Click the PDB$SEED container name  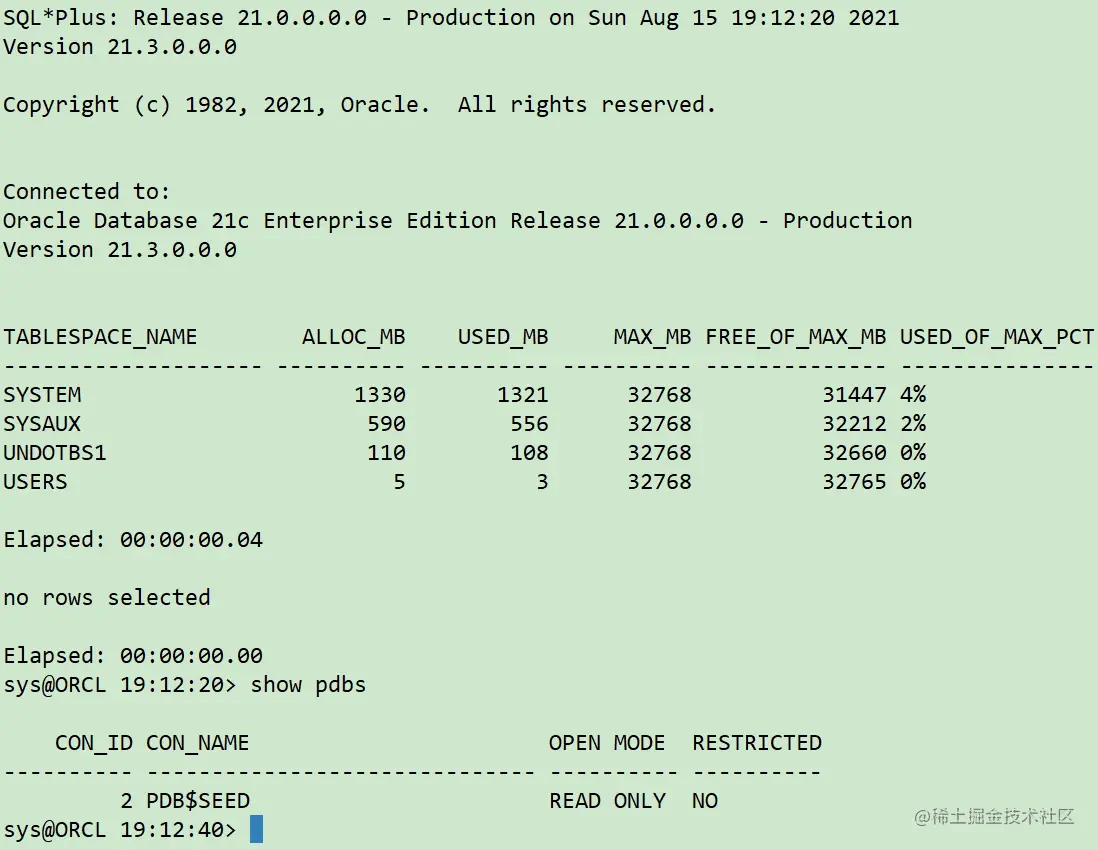197,800
